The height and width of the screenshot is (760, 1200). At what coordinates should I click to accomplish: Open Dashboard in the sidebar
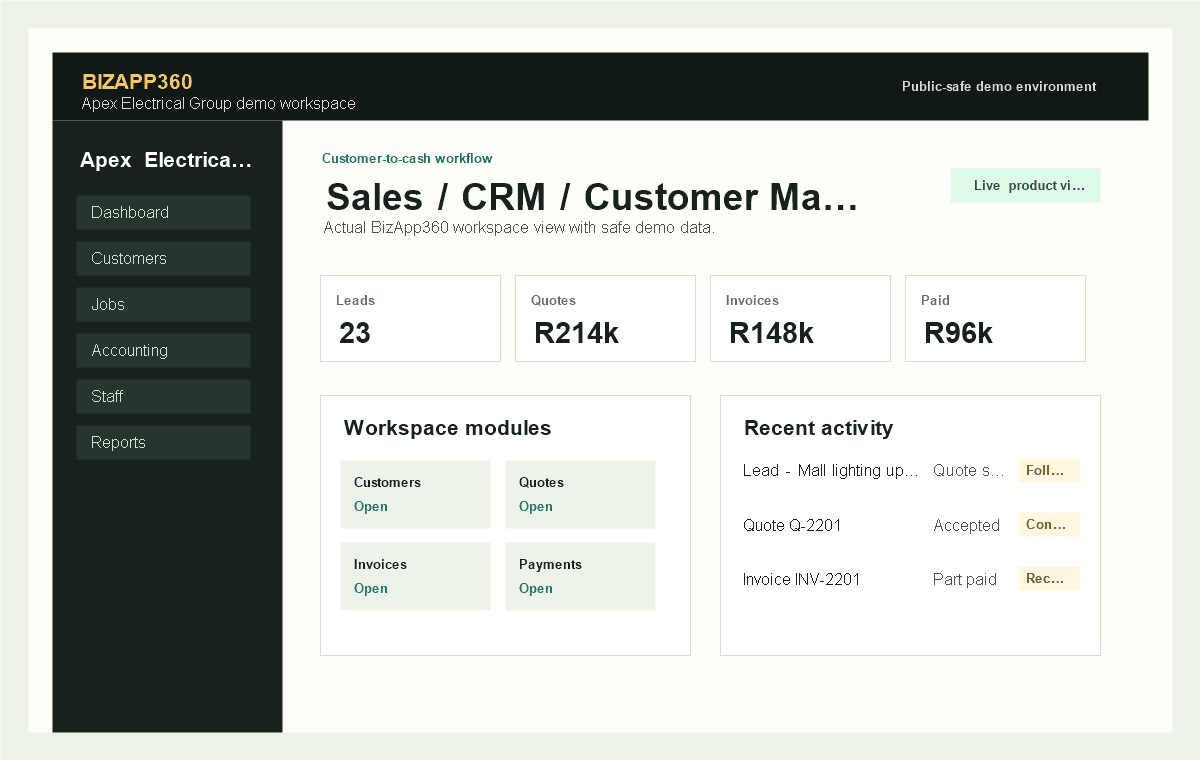(163, 212)
